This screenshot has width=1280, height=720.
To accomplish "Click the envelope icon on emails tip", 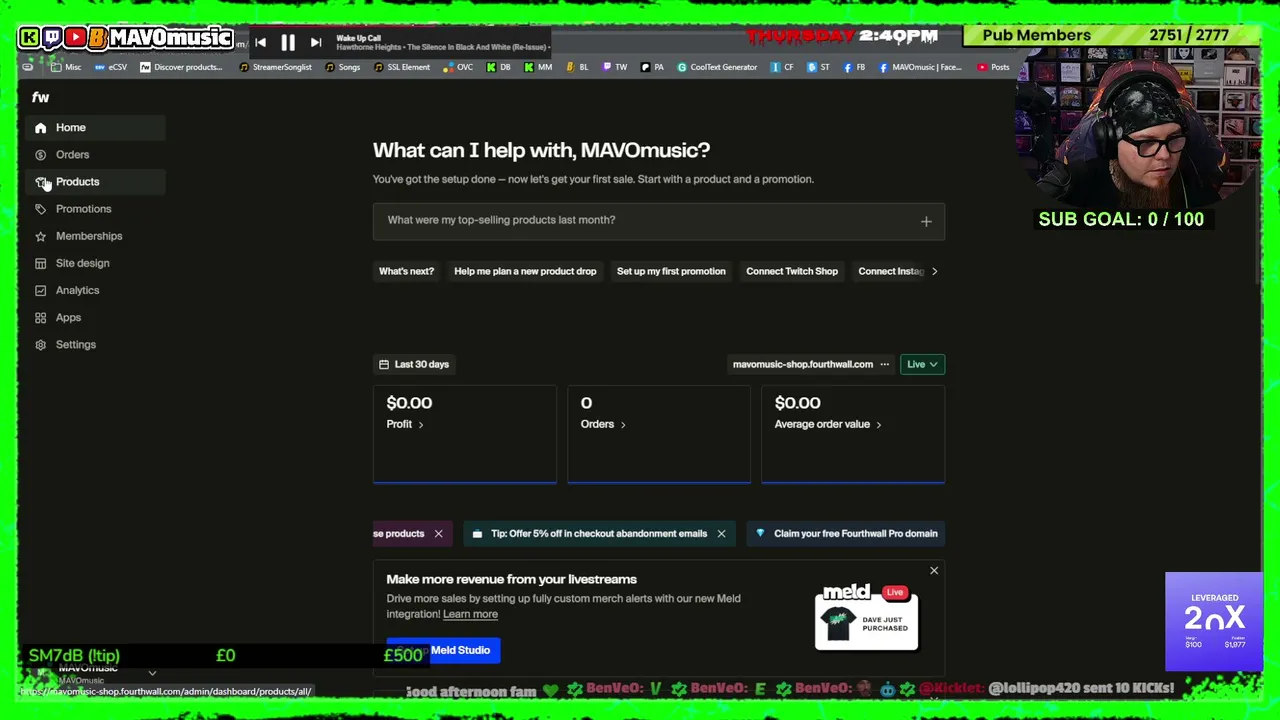I will (x=477, y=534).
